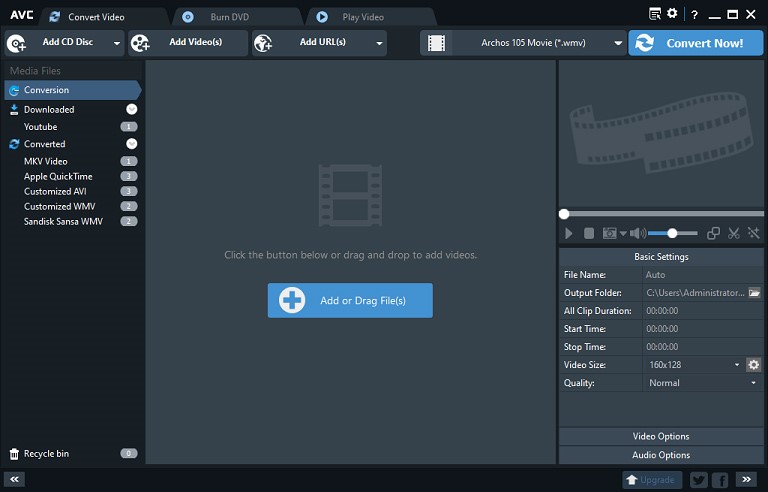The image size is (768, 492).
Task: Click the Output Folder path field
Action: (x=695, y=293)
